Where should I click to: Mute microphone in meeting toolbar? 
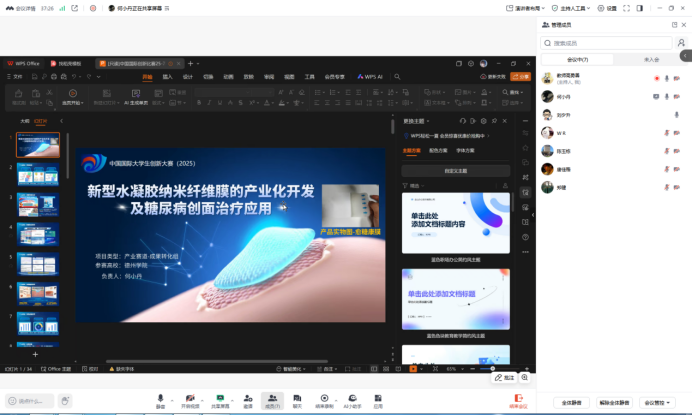coord(160,399)
